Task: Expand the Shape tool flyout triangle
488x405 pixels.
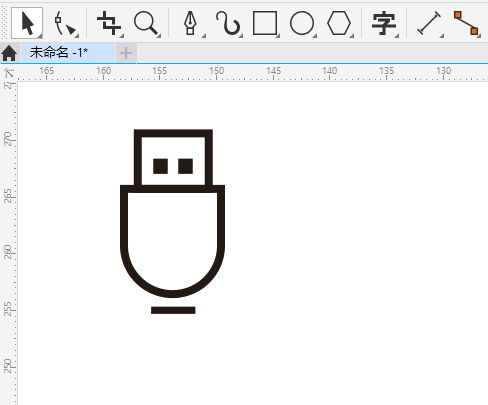Action: [77, 36]
